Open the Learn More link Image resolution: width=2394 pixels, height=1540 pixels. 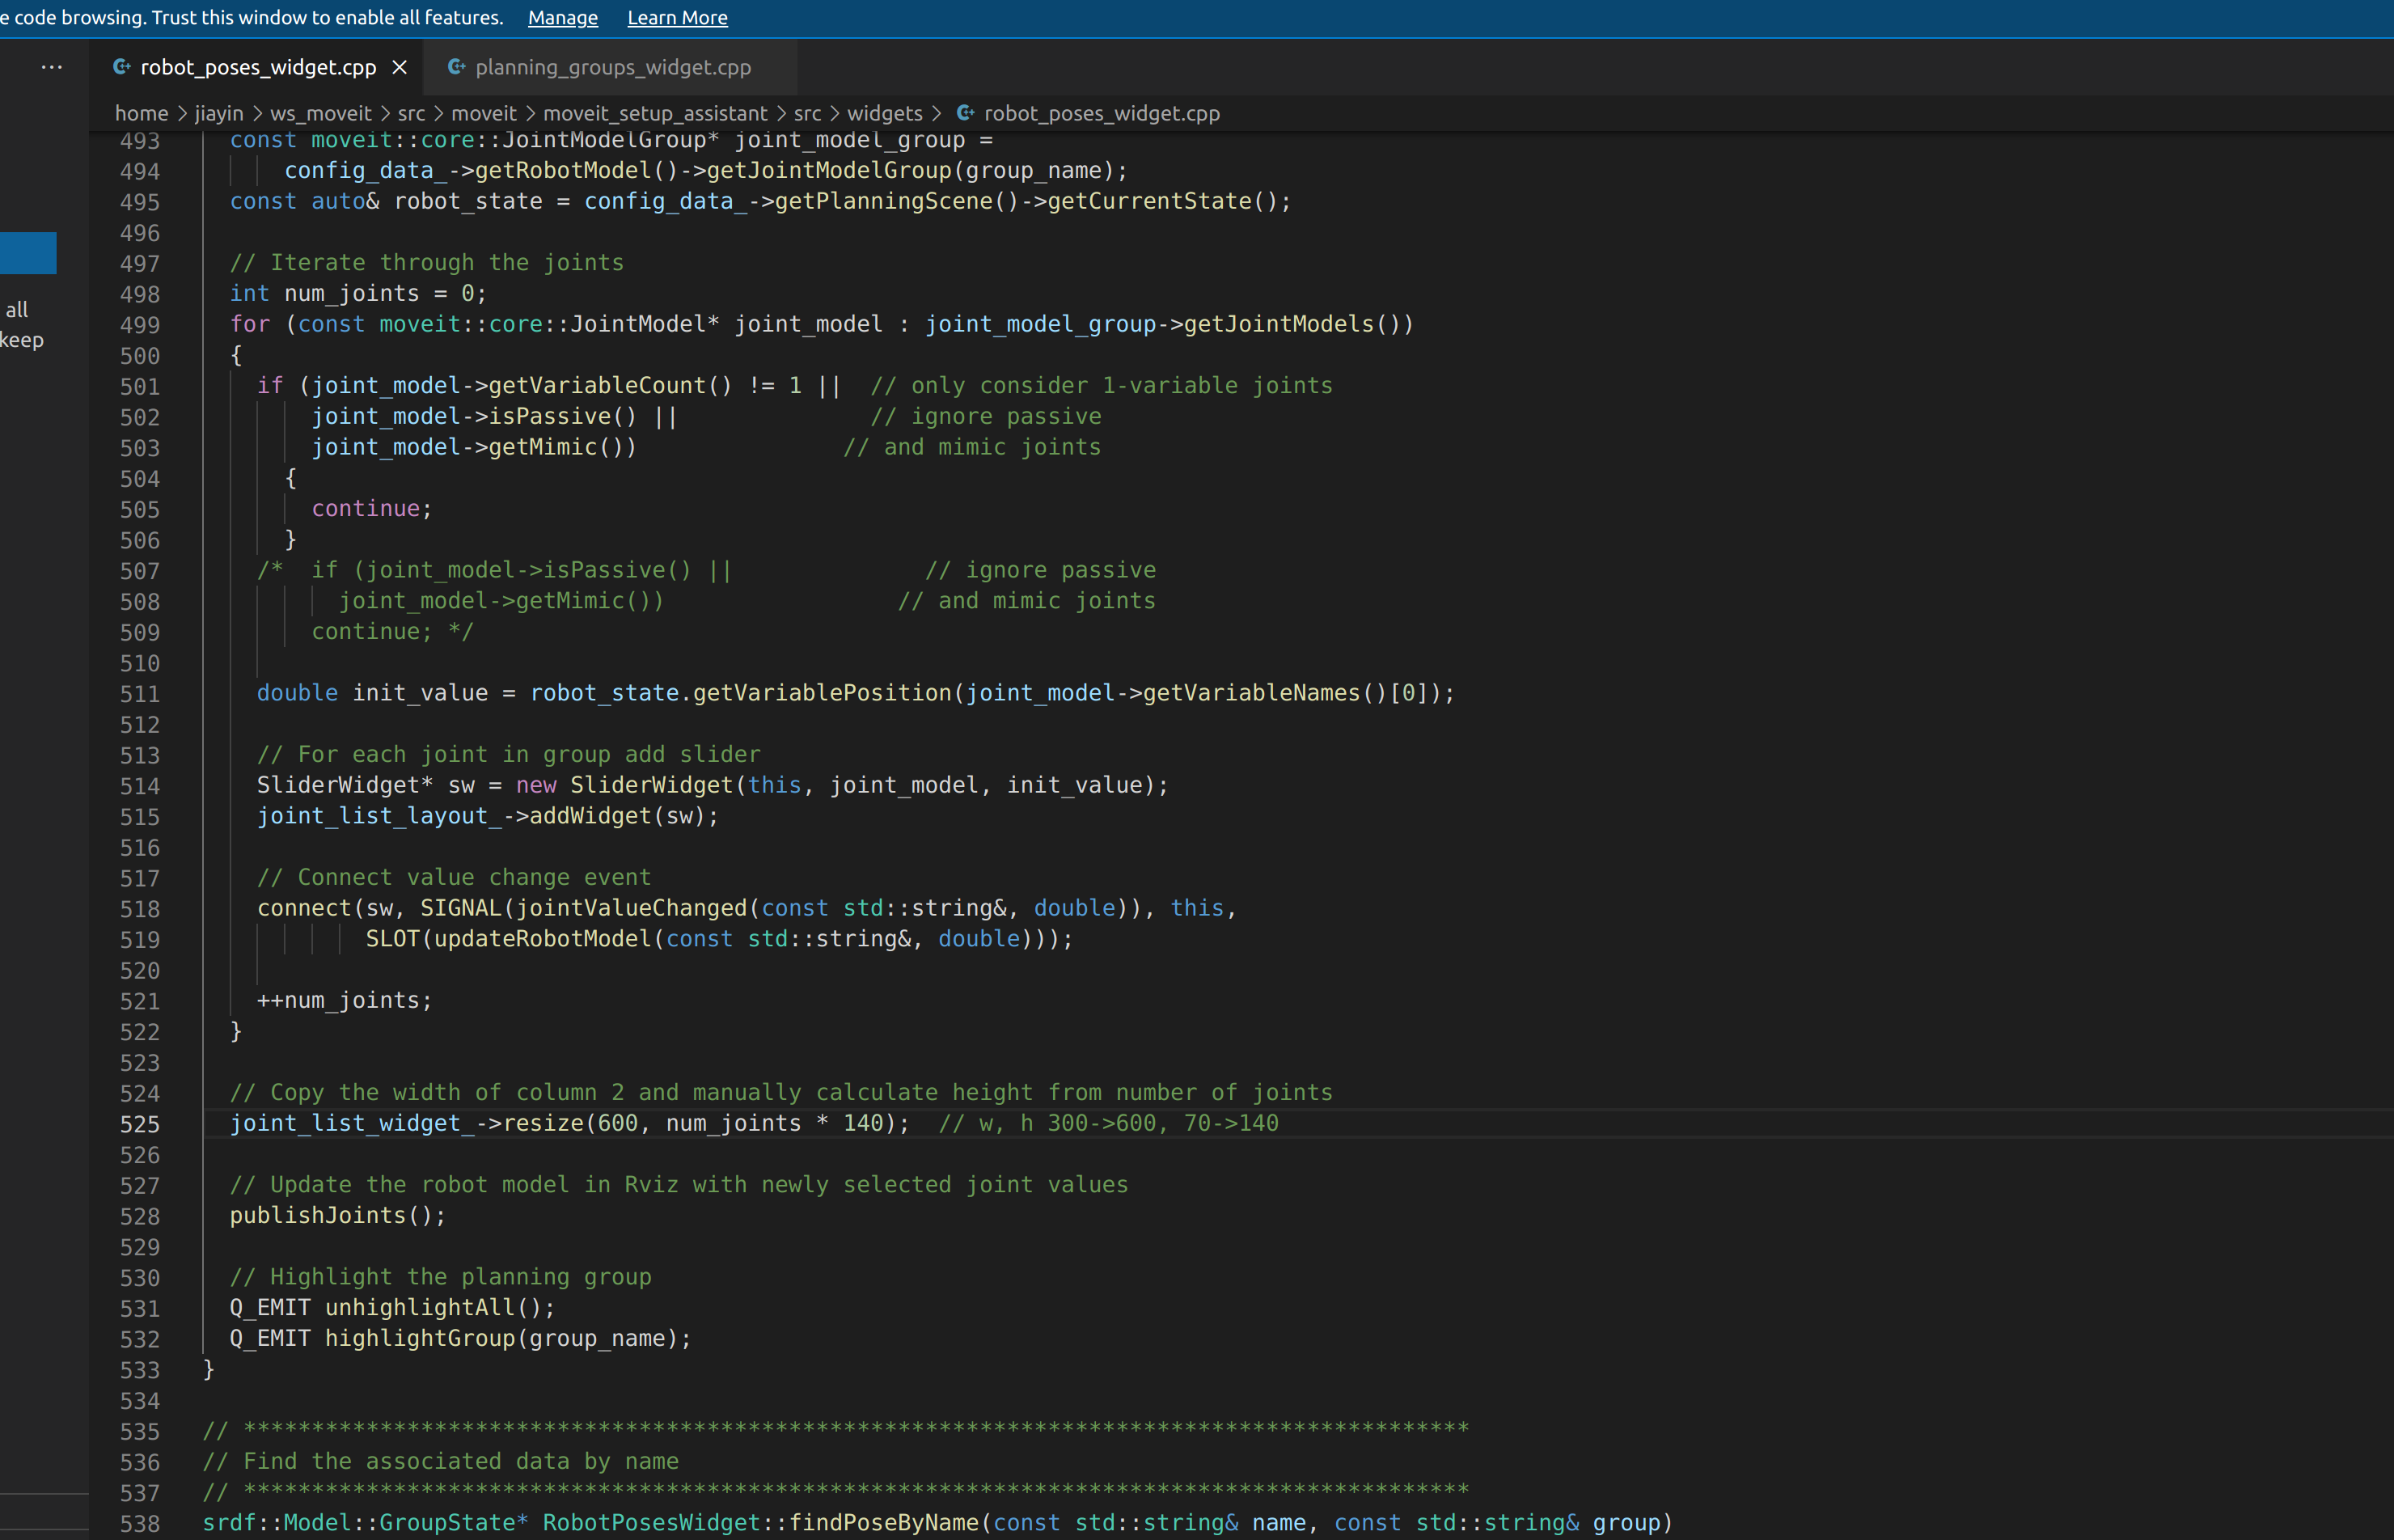tap(677, 18)
